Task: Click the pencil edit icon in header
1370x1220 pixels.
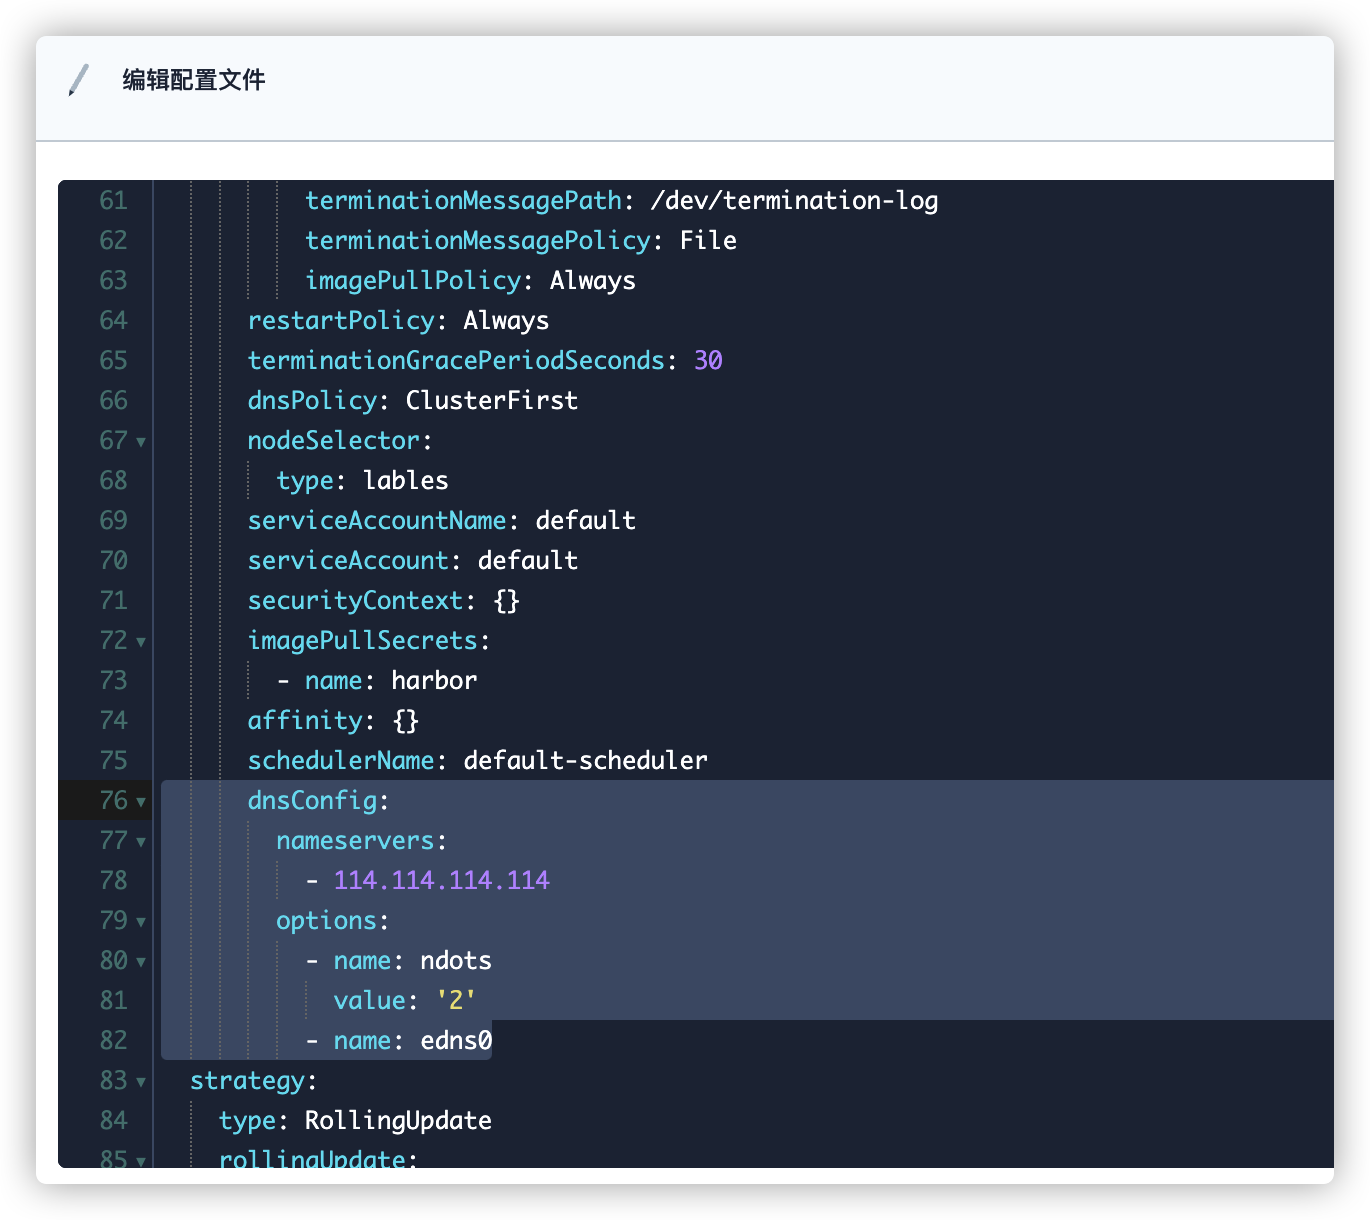Action: point(79,80)
